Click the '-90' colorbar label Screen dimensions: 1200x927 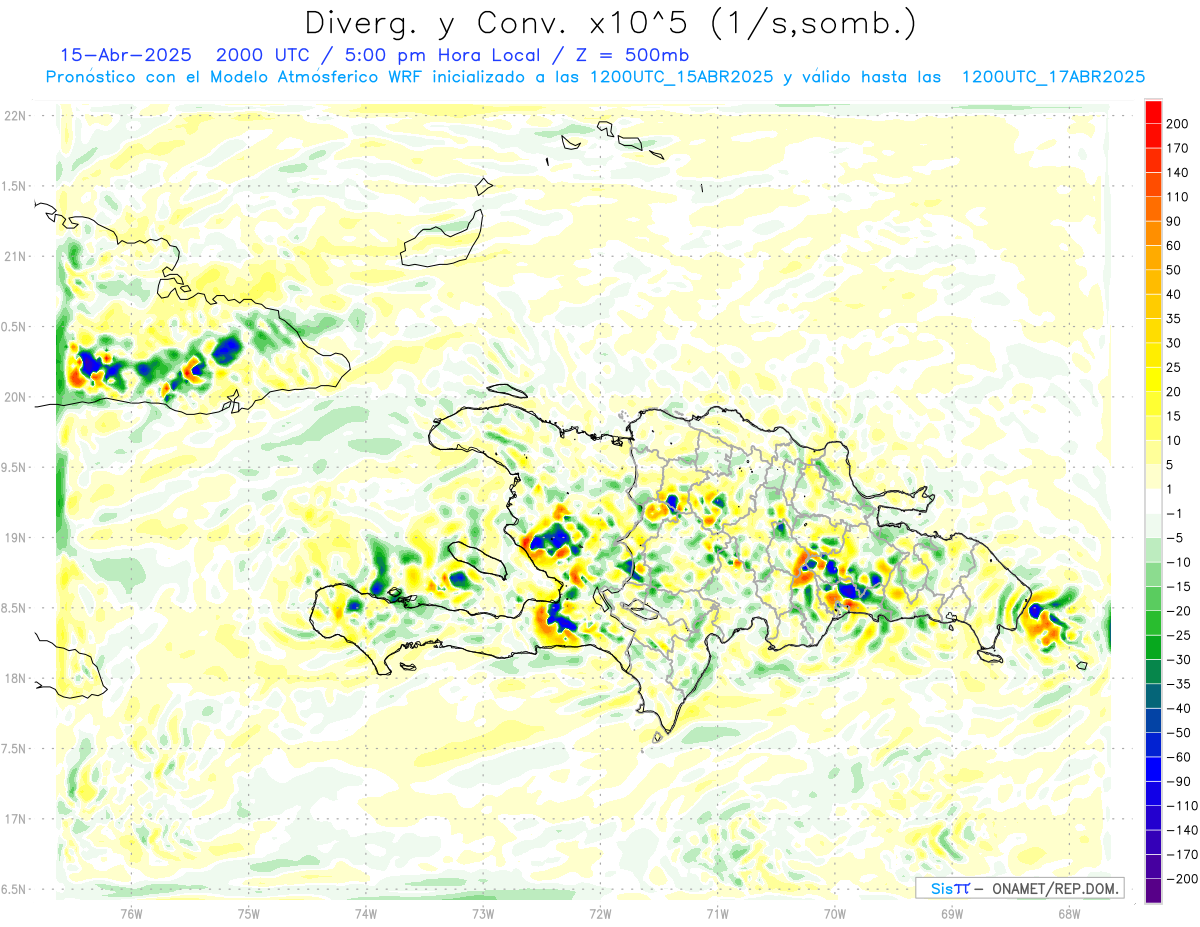click(x=1177, y=781)
